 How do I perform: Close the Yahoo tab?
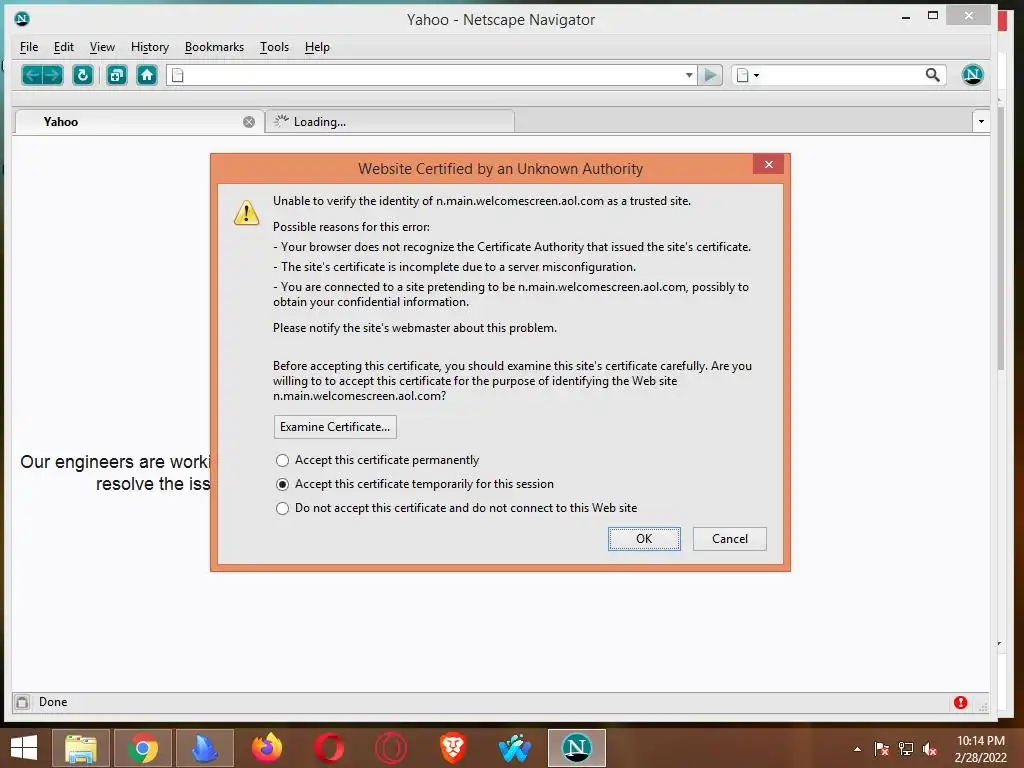[249, 122]
